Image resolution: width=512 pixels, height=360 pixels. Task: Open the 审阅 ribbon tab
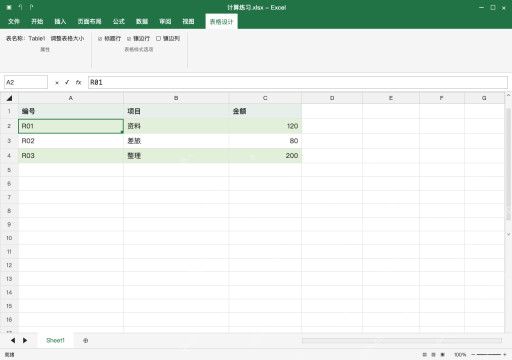click(165, 22)
